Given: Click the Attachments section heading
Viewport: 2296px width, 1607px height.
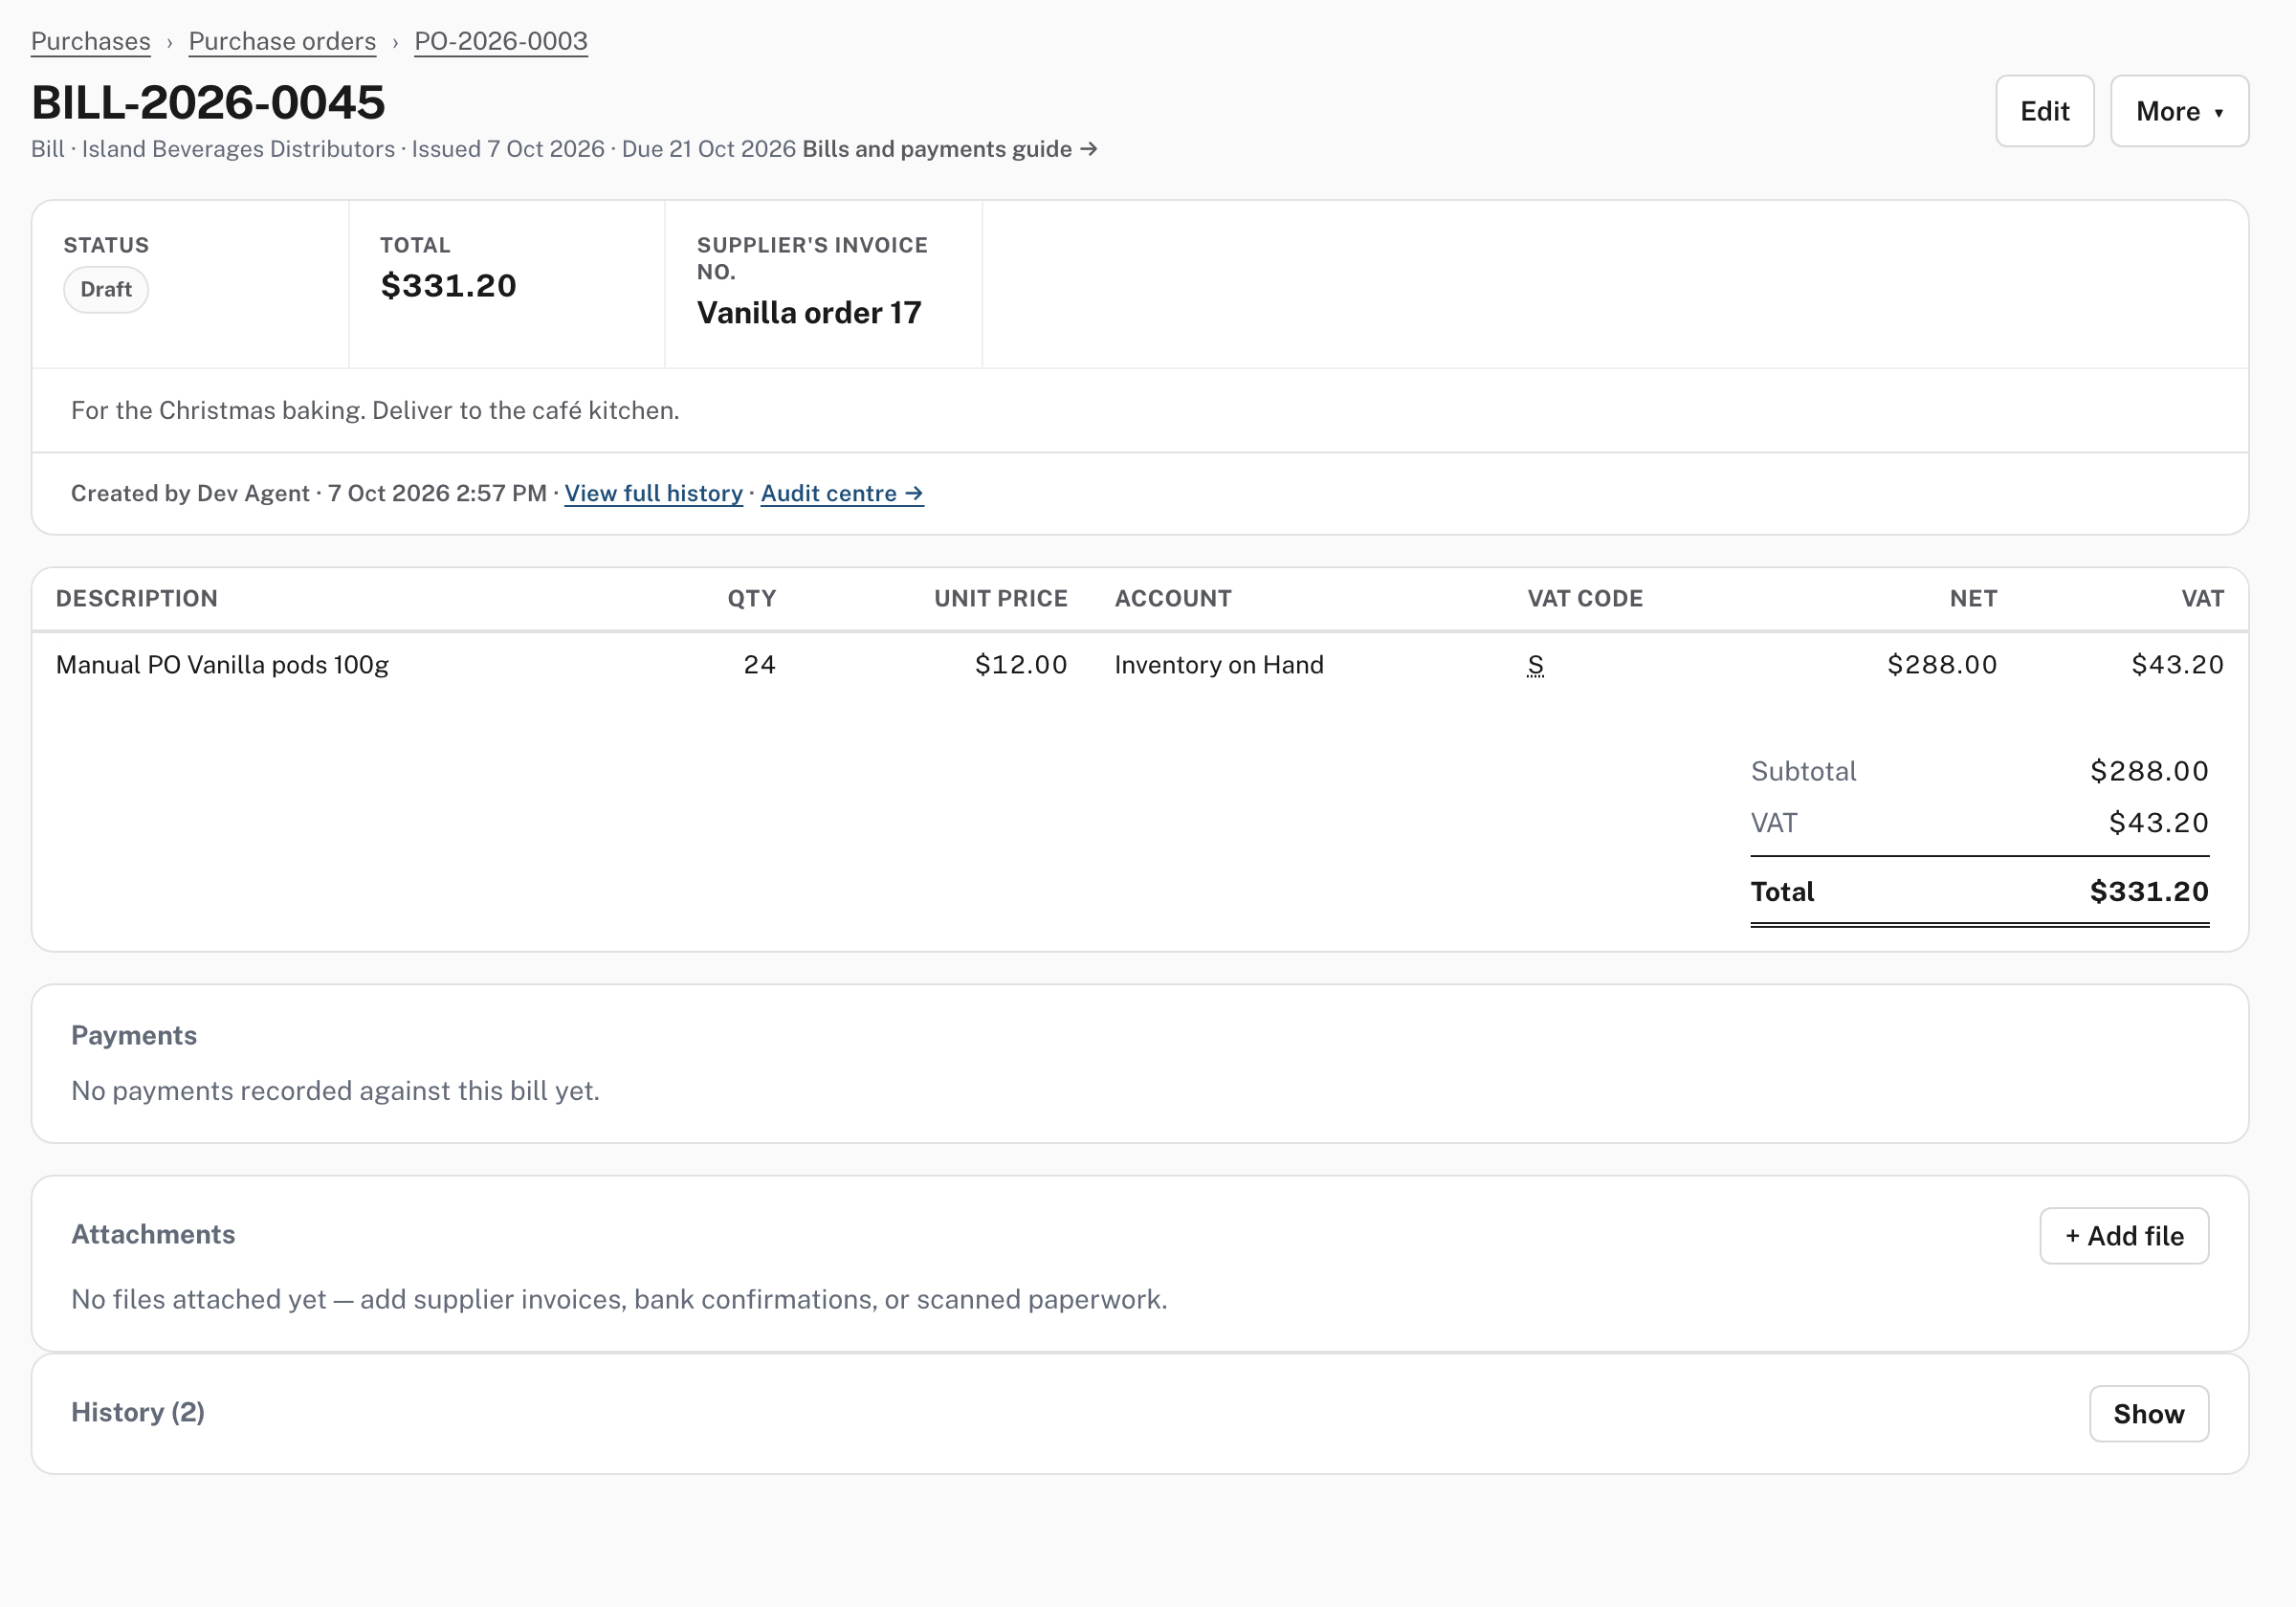Looking at the screenshot, I should (x=153, y=1234).
